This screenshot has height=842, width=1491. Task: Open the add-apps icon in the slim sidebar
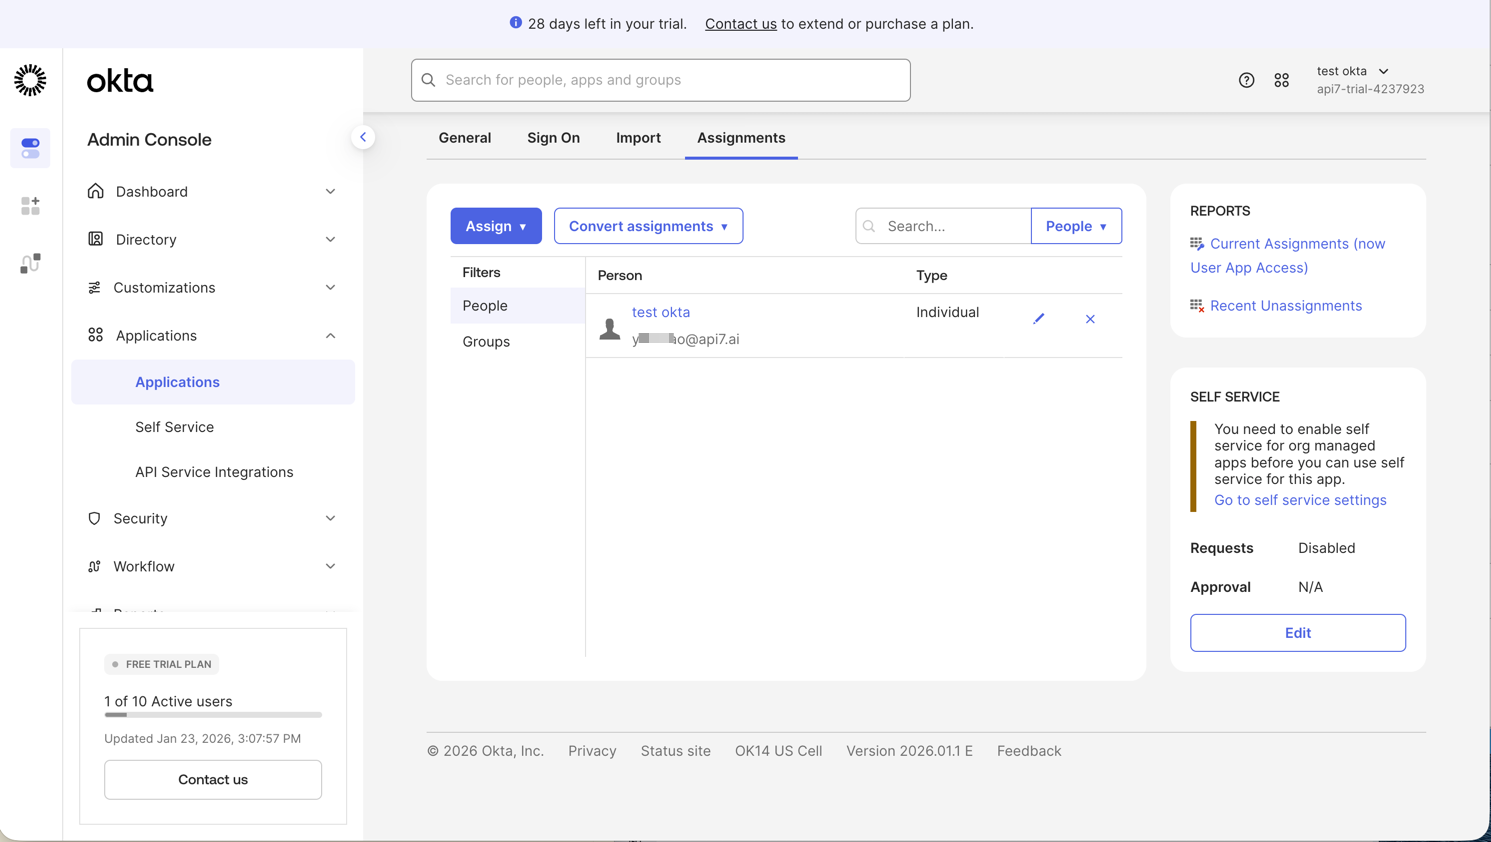click(x=30, y=205)
